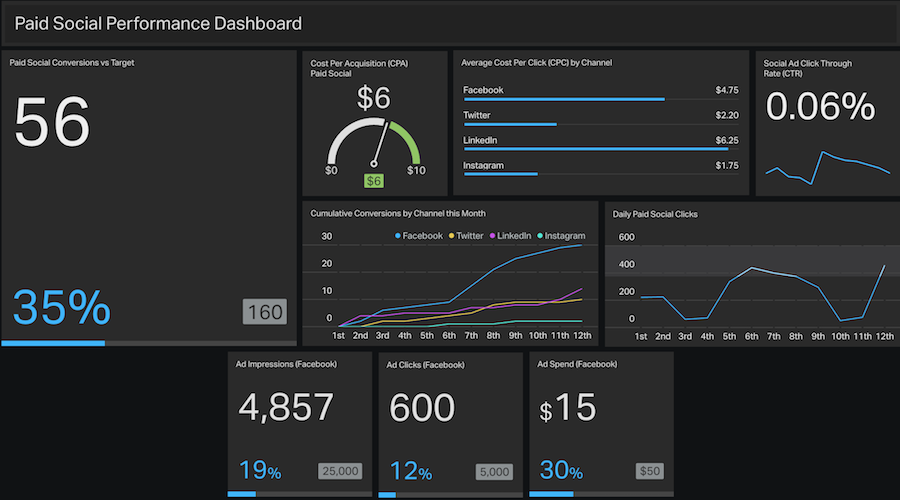Click the Facebook CPC bar
The width and height of the screenshot is (900, 500).
tap(564, 99)
